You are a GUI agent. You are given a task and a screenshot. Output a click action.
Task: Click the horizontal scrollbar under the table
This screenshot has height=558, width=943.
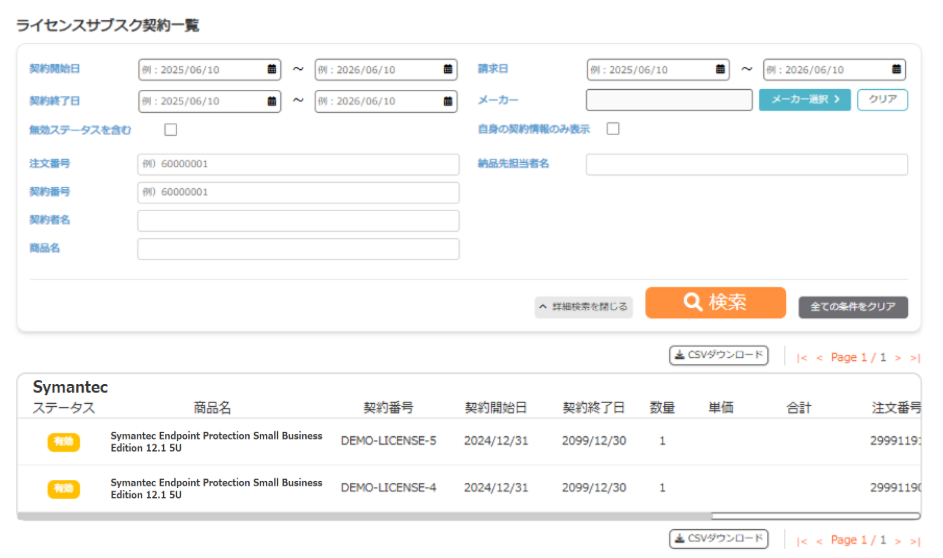pyautogui.click(x=469, y=516)
